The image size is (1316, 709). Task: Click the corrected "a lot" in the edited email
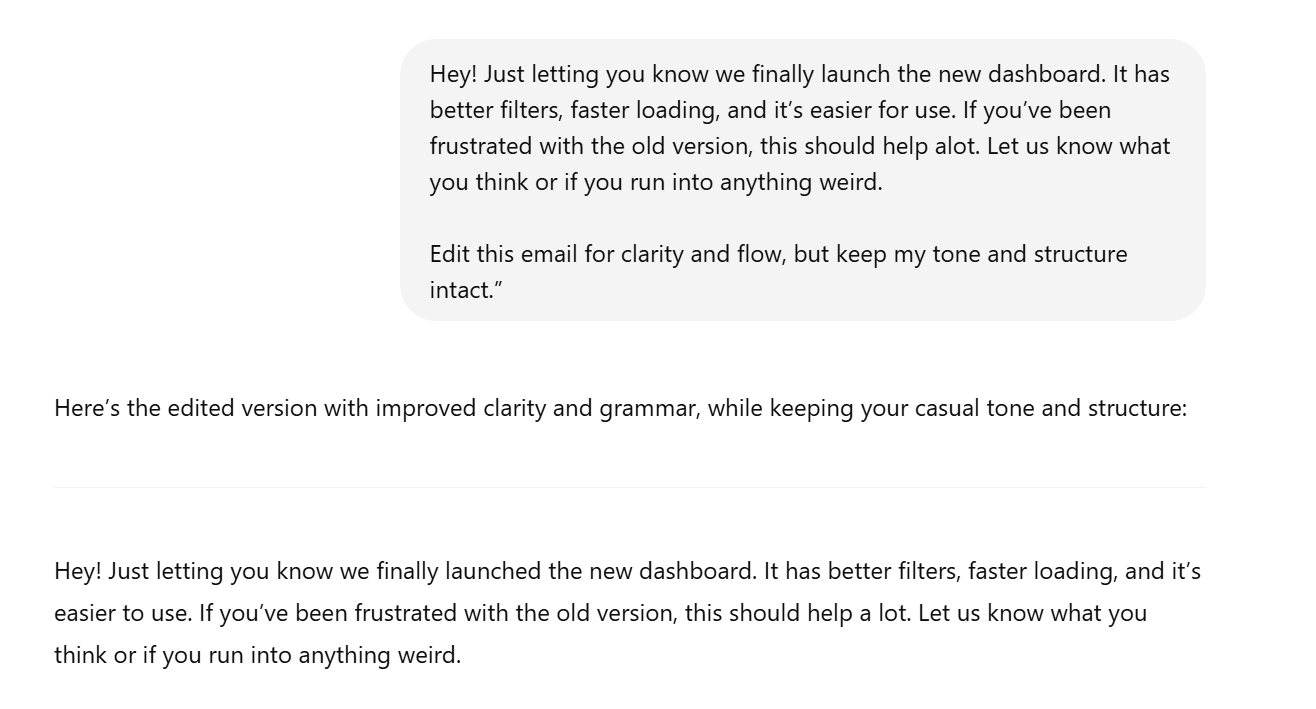click(885, 612)
